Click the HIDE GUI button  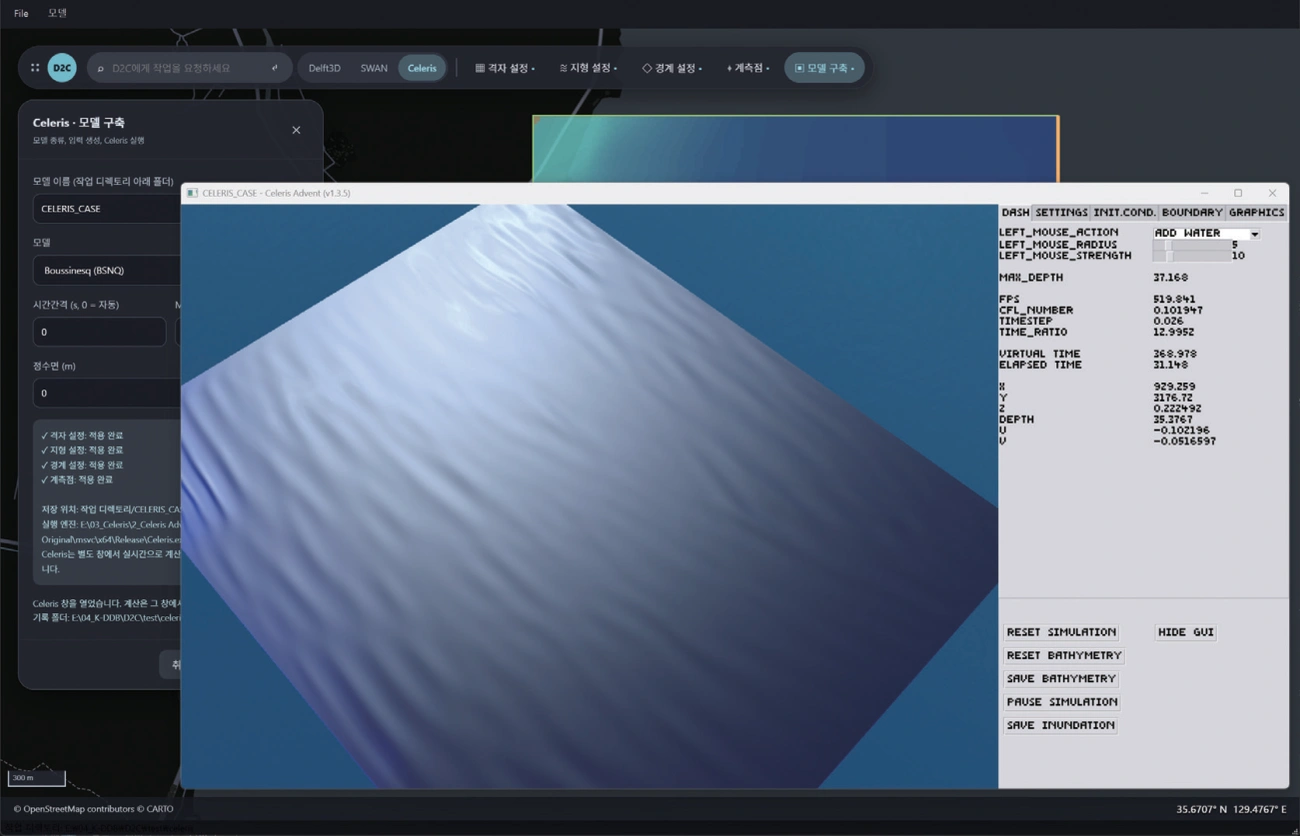click(x=1185, y=632)
